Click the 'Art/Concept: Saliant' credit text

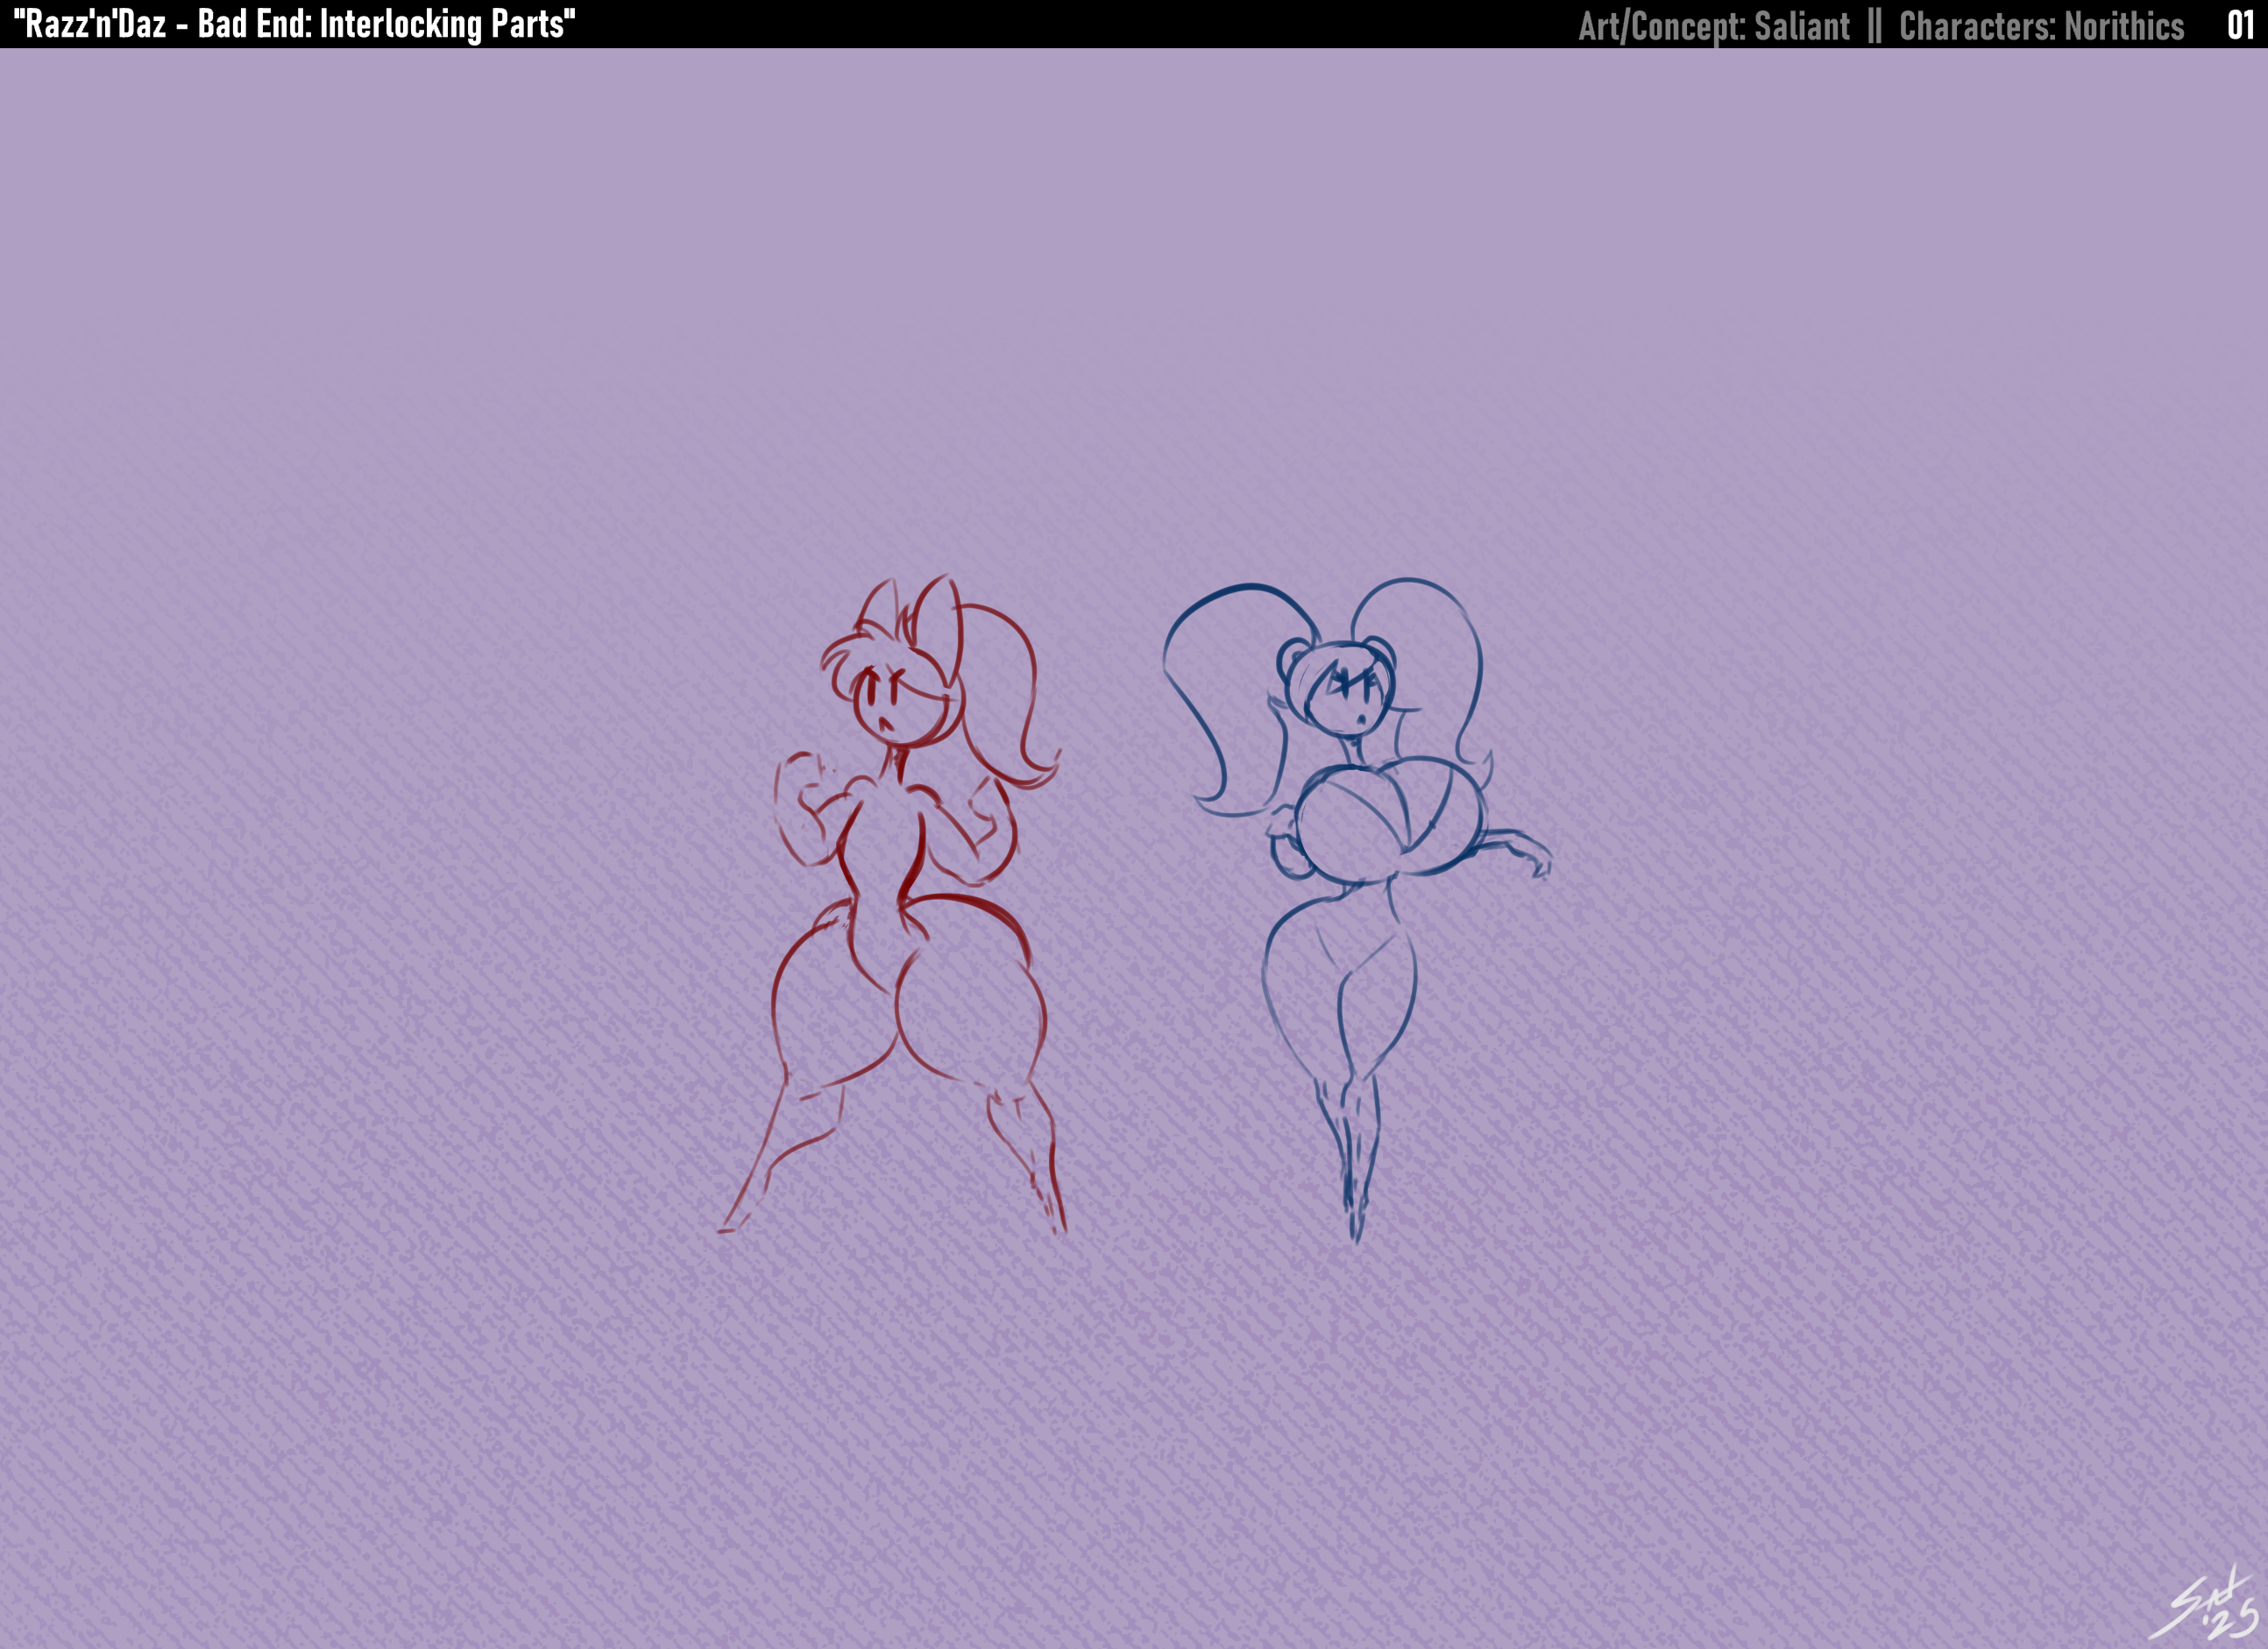[1713, 26]
